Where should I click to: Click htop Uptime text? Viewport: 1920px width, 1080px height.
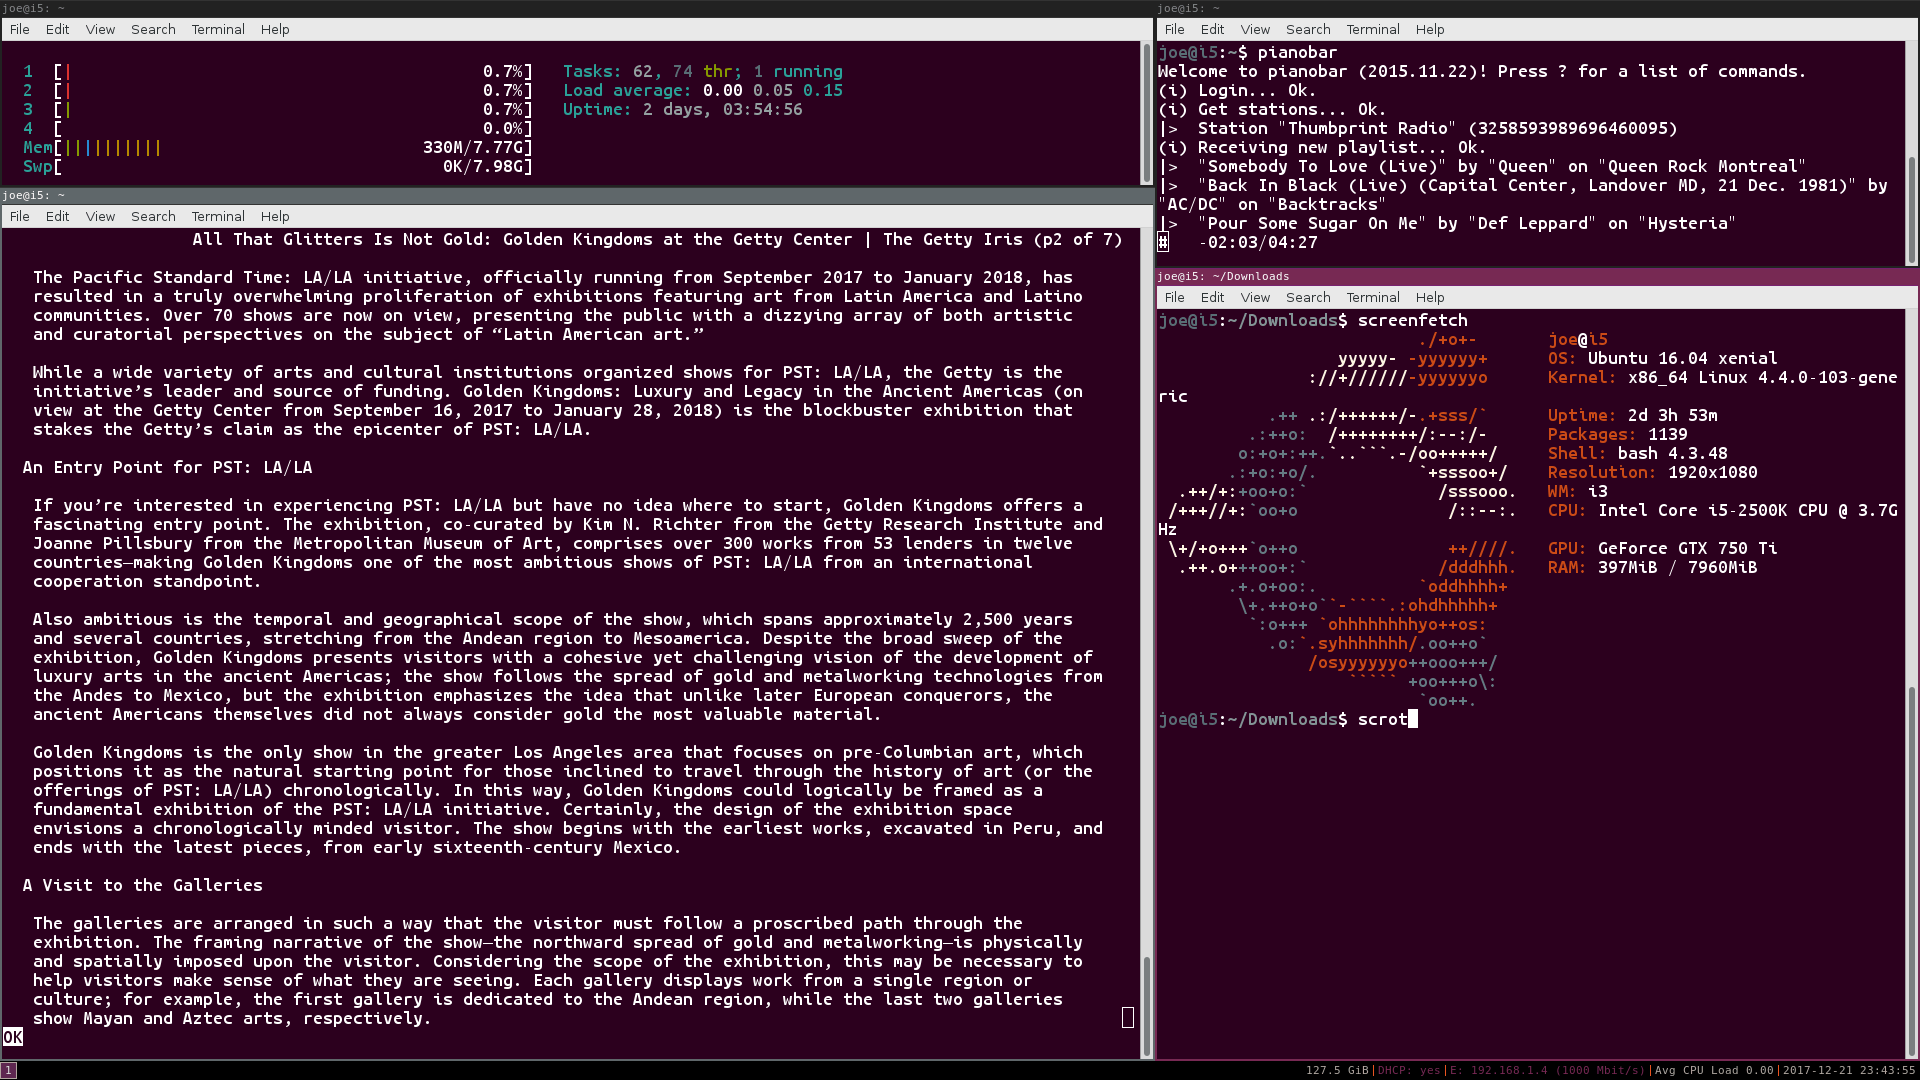[x=683, y=109]
